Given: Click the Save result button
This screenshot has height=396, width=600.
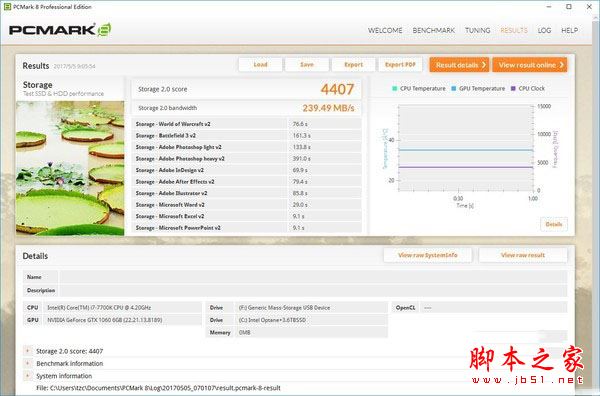Looking at the screenshot, I should click(x=307, y=65).
